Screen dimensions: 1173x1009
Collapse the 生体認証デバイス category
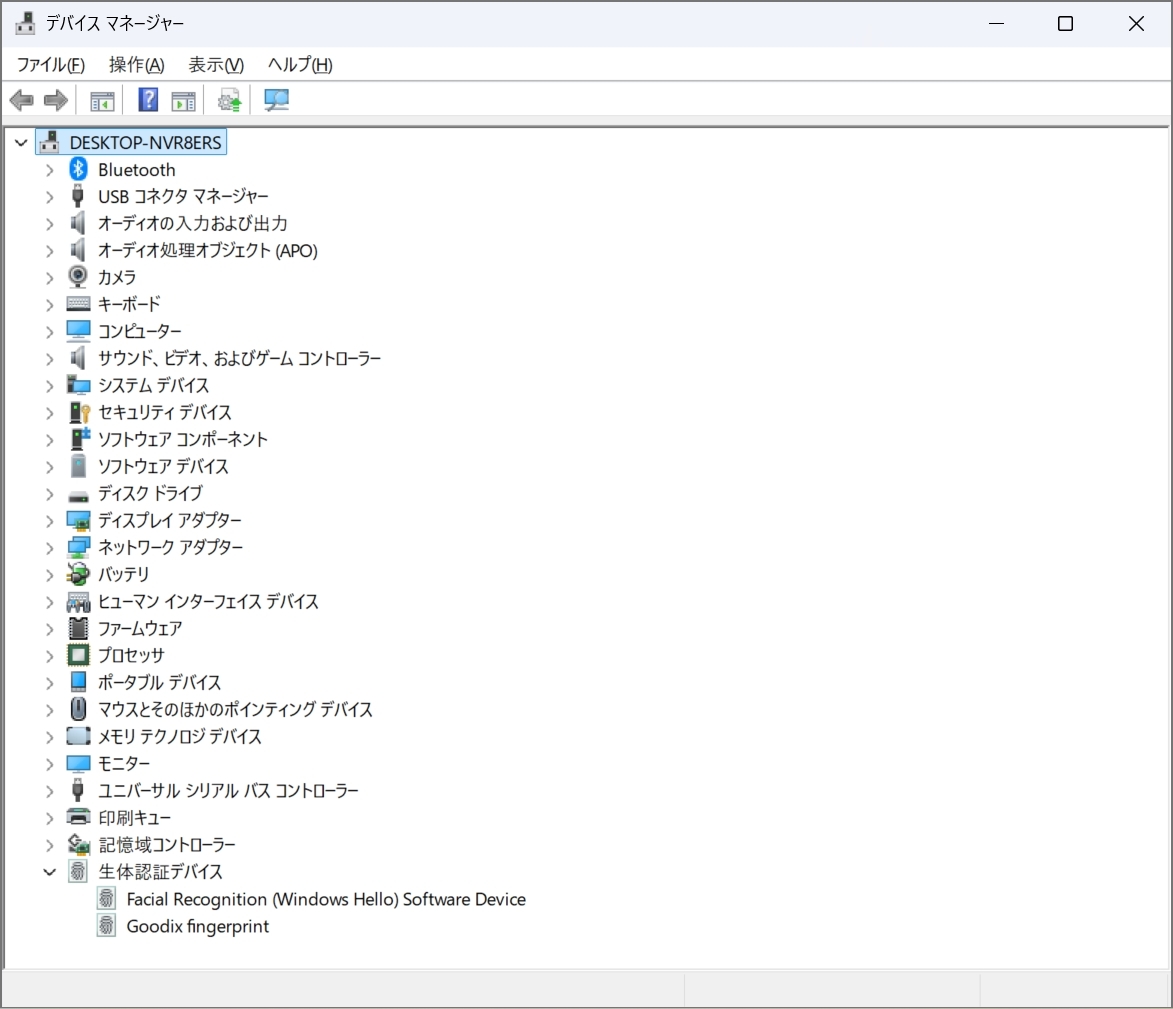tap(49, 871)
